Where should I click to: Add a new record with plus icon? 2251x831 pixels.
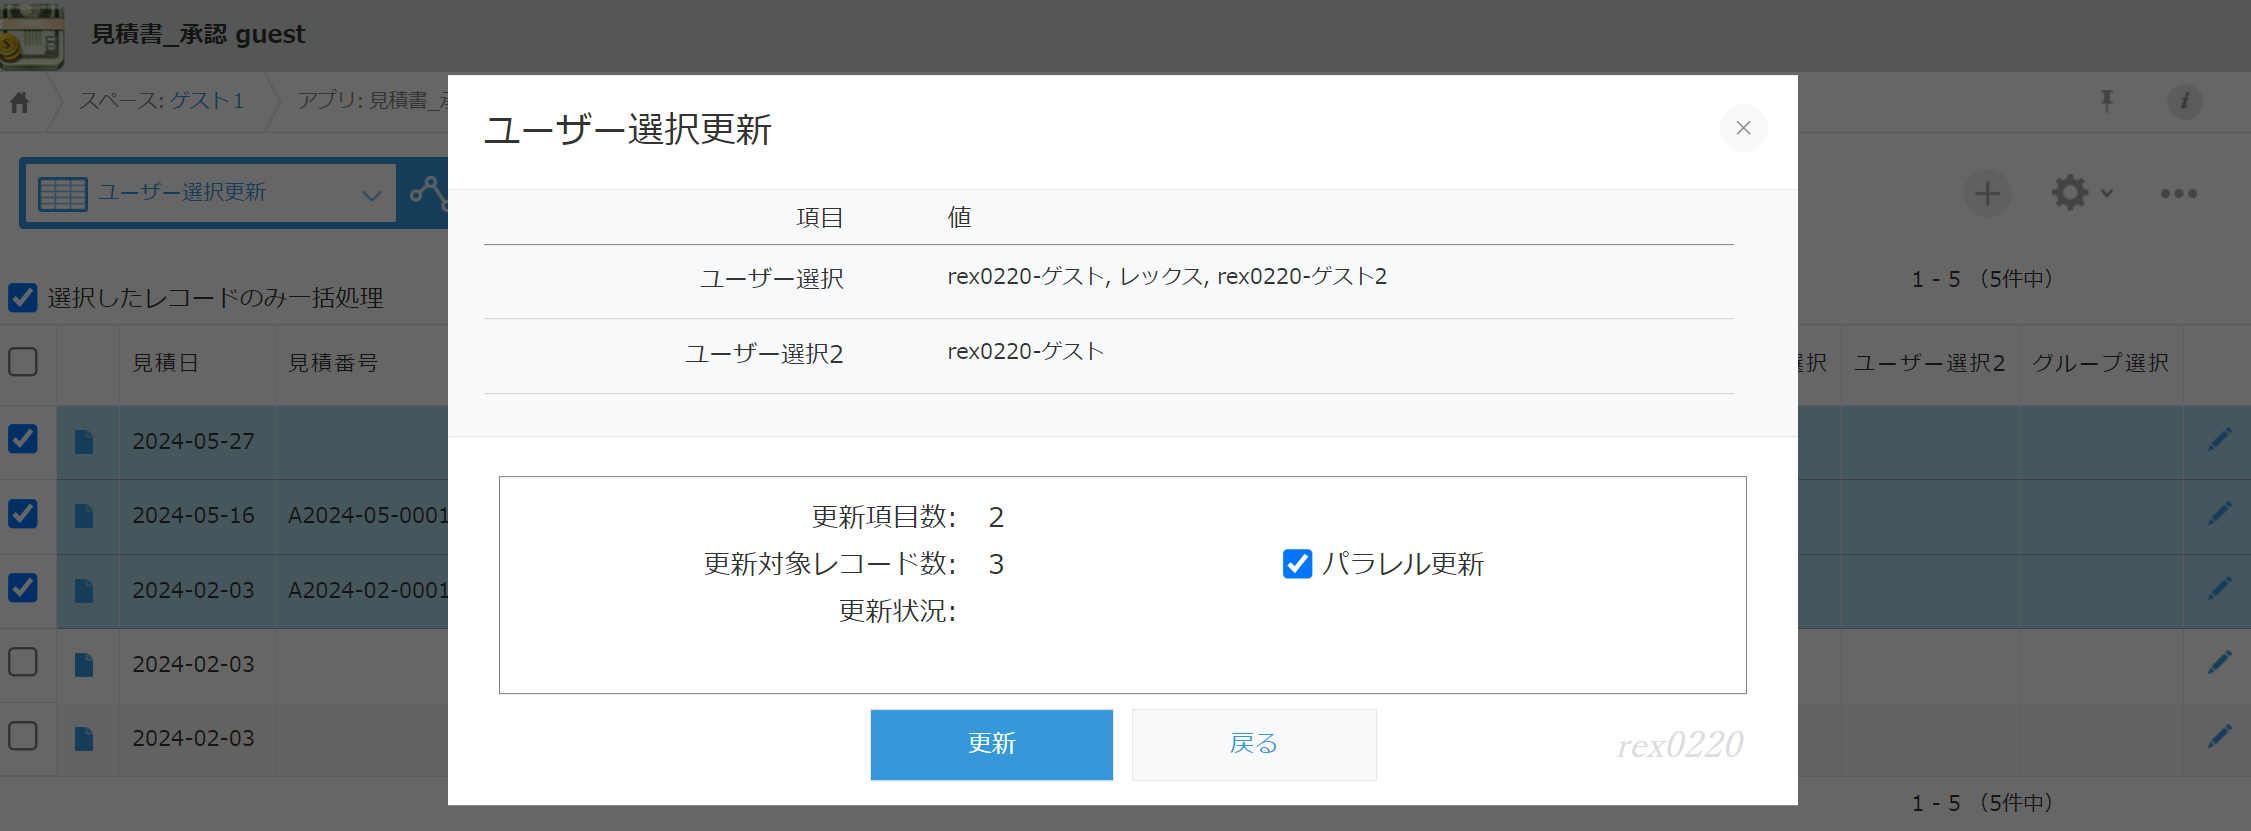click(x=1987, y=193)
